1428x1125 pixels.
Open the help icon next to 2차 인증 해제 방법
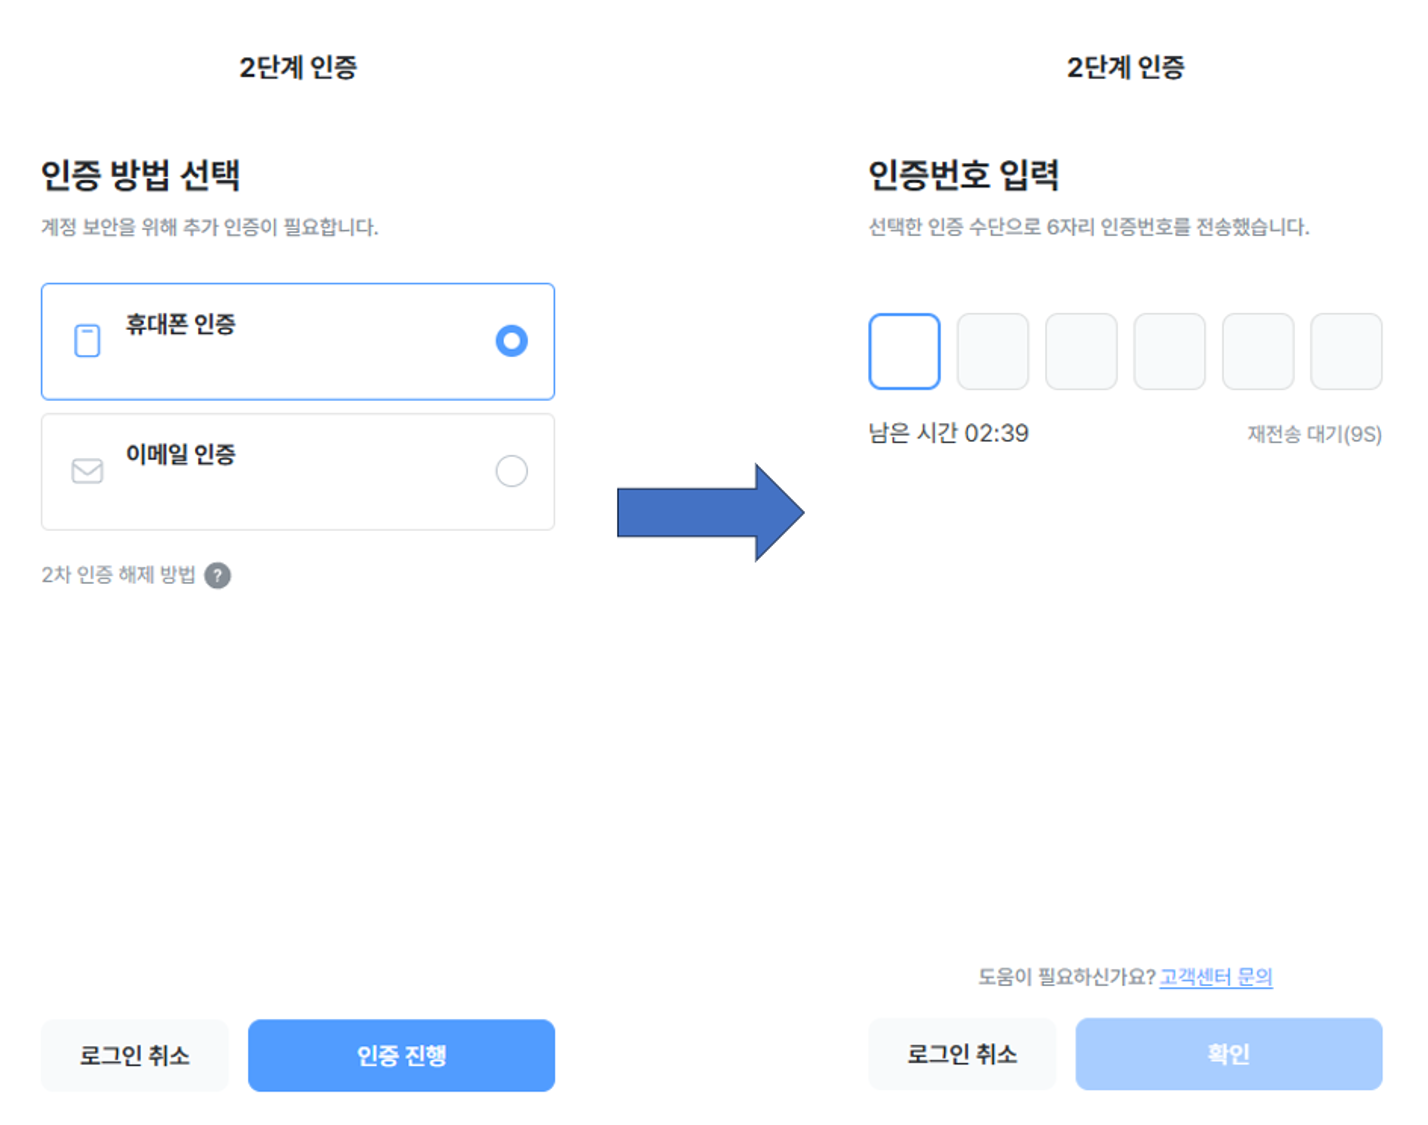220,575
